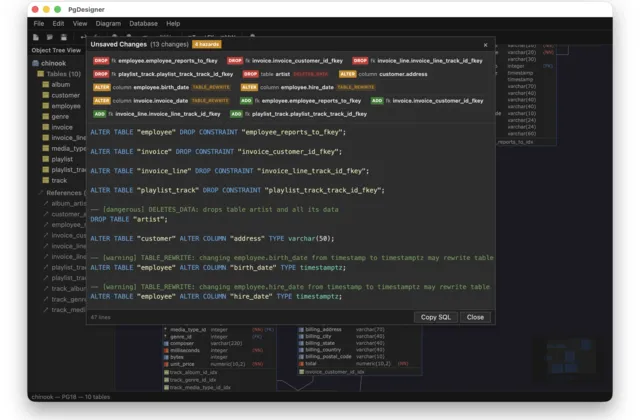The height and width of the screenshot is (420, 640).
Task: Select the album table in tree
Action: pyautogui.click(x=60, y=84)
